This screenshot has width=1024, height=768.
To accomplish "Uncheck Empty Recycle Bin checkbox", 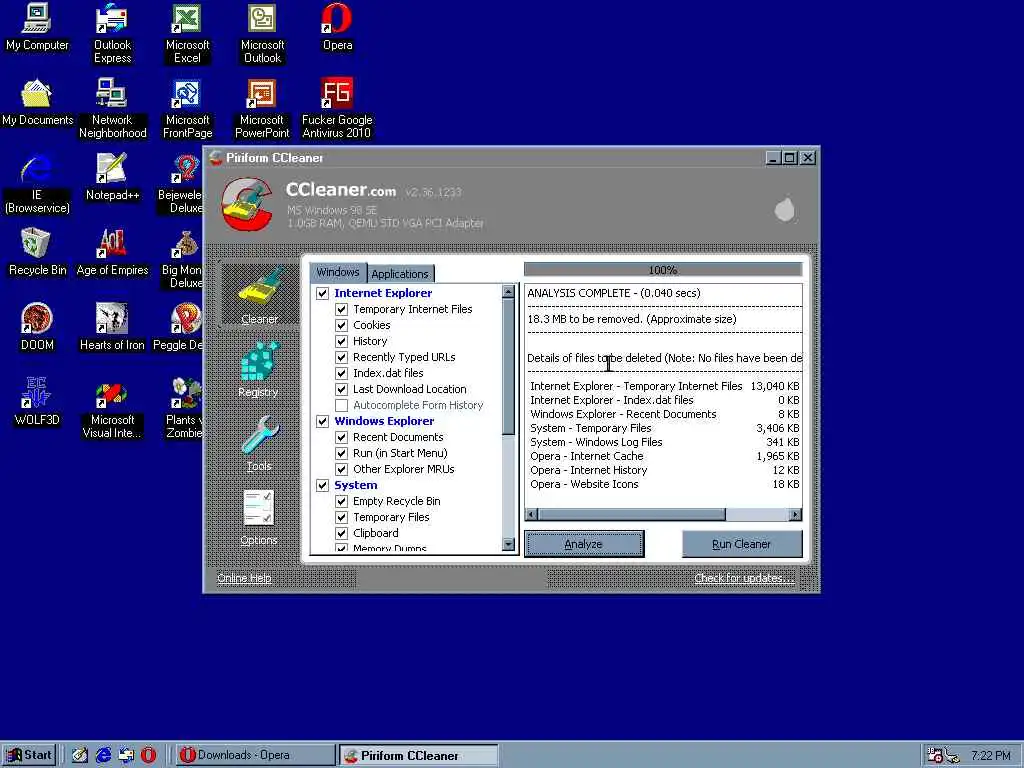I will [342, 501].
